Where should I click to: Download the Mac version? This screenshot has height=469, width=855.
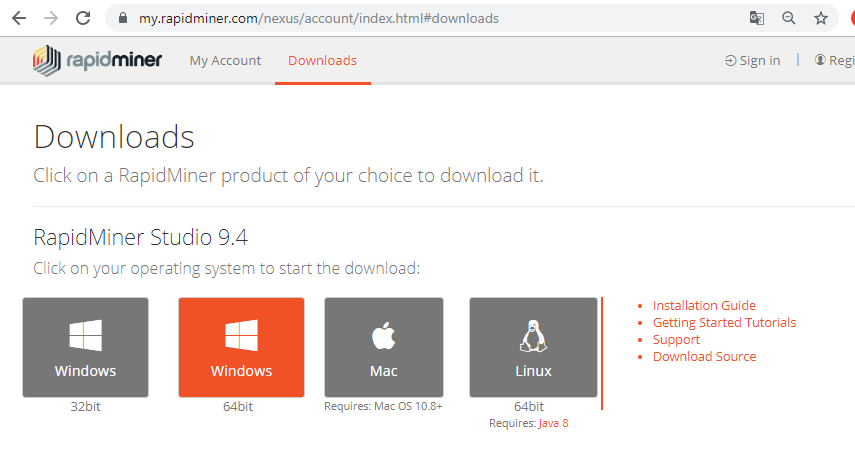(384, 347)
